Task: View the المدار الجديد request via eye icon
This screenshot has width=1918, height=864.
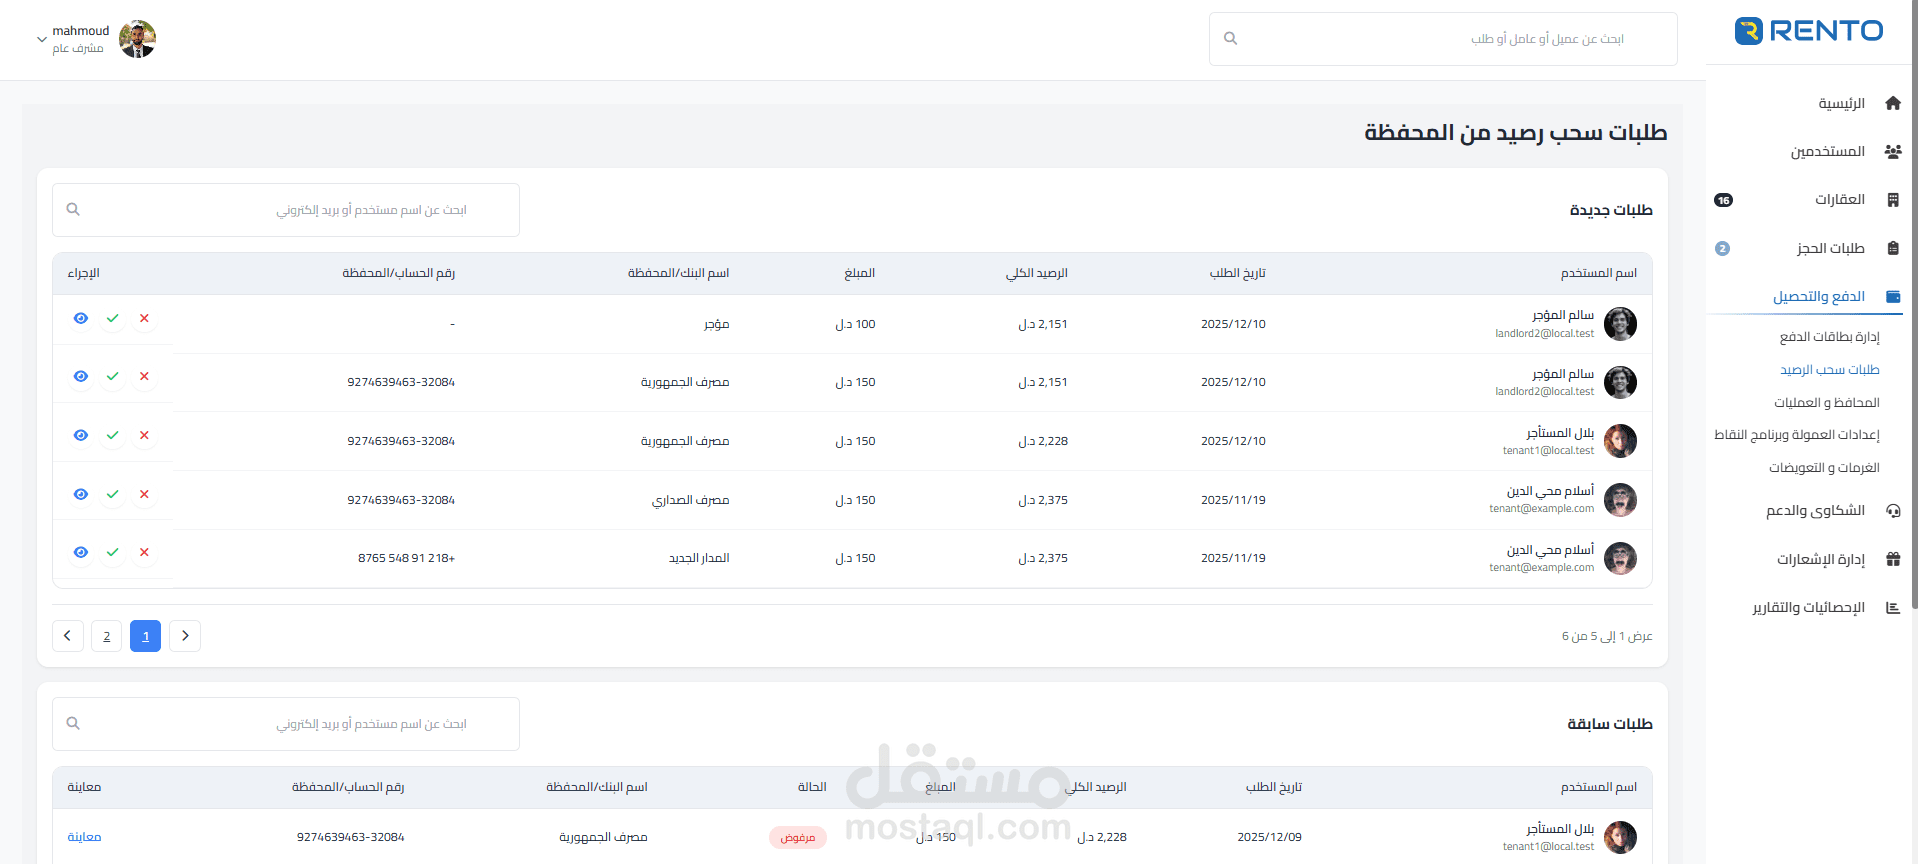Action: point(81,552)
